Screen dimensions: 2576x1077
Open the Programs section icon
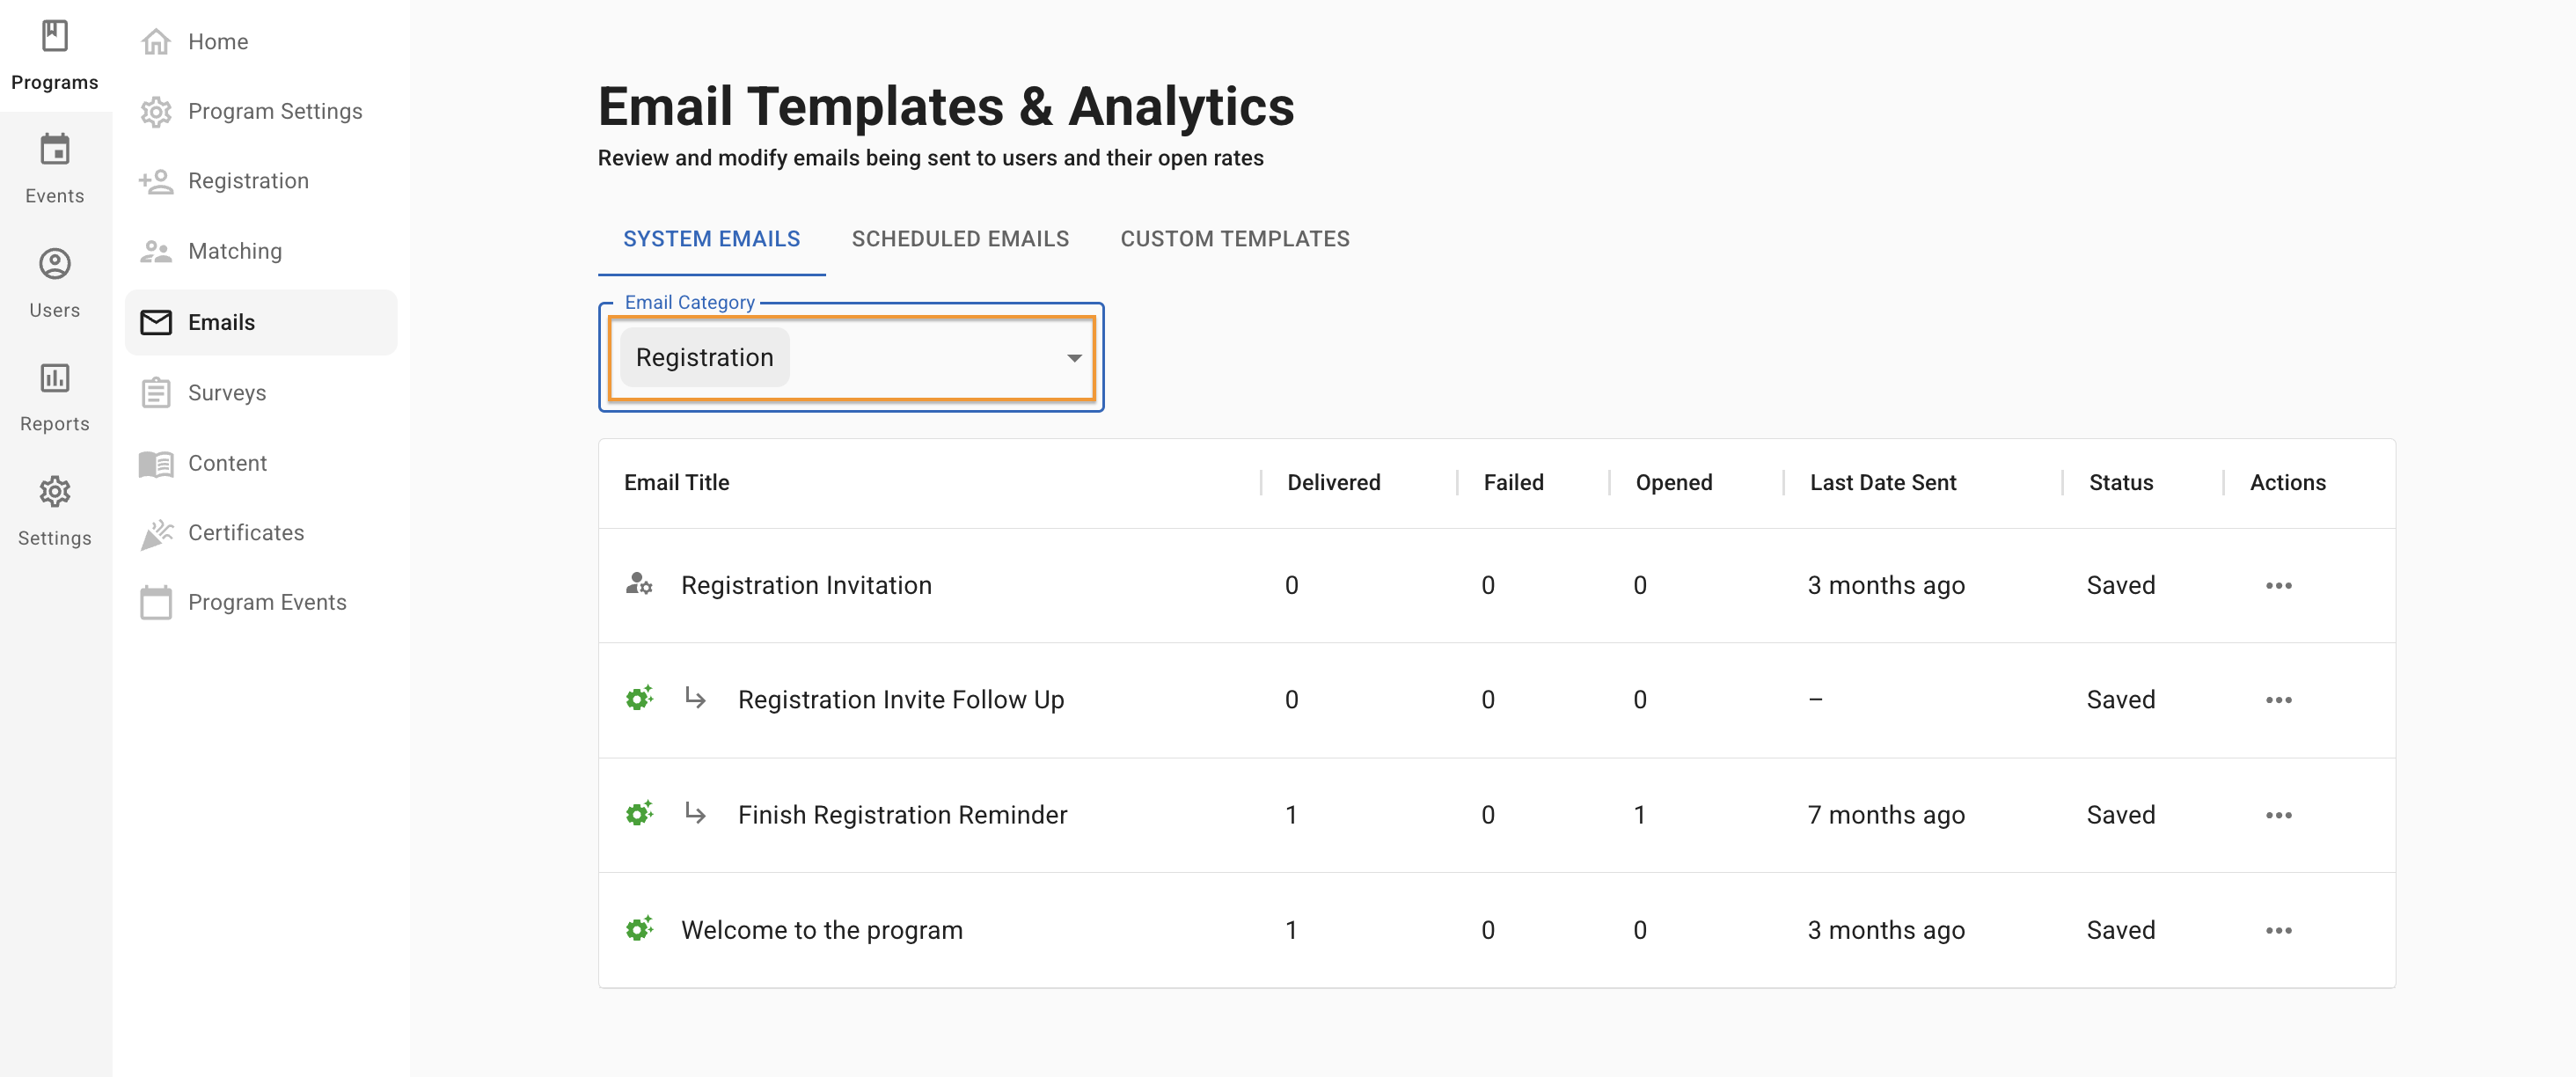(54, 37)
